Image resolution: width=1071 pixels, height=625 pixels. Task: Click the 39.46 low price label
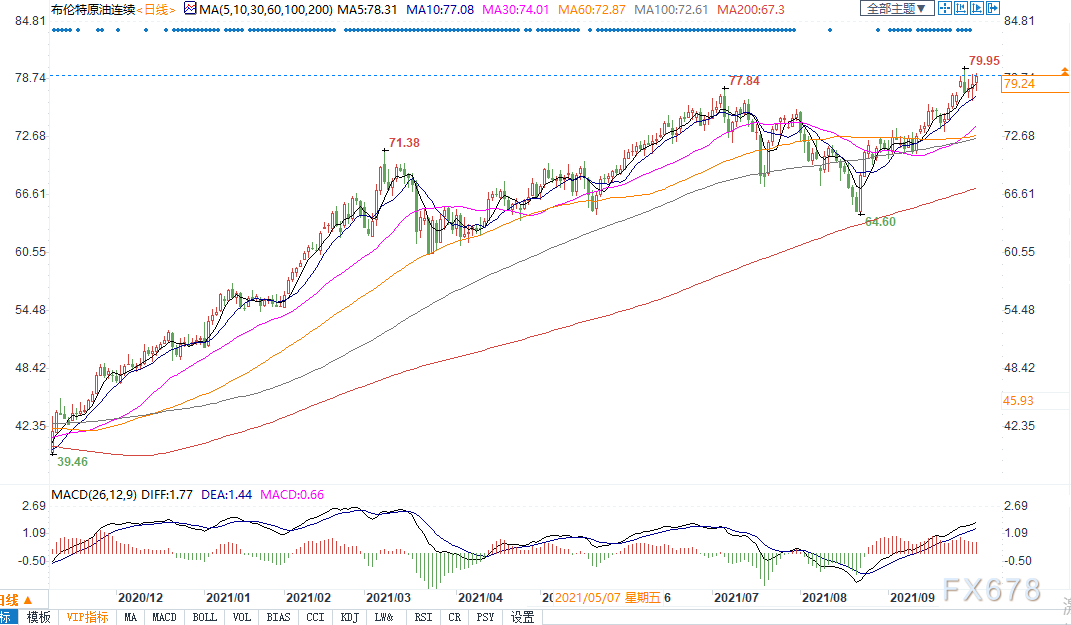point(72,462)
